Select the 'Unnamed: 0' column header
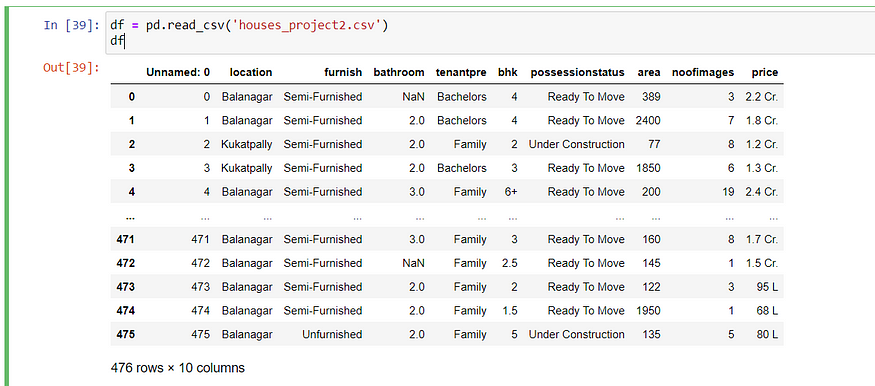This screenshot has width=875, height=386. pos(178,73)
